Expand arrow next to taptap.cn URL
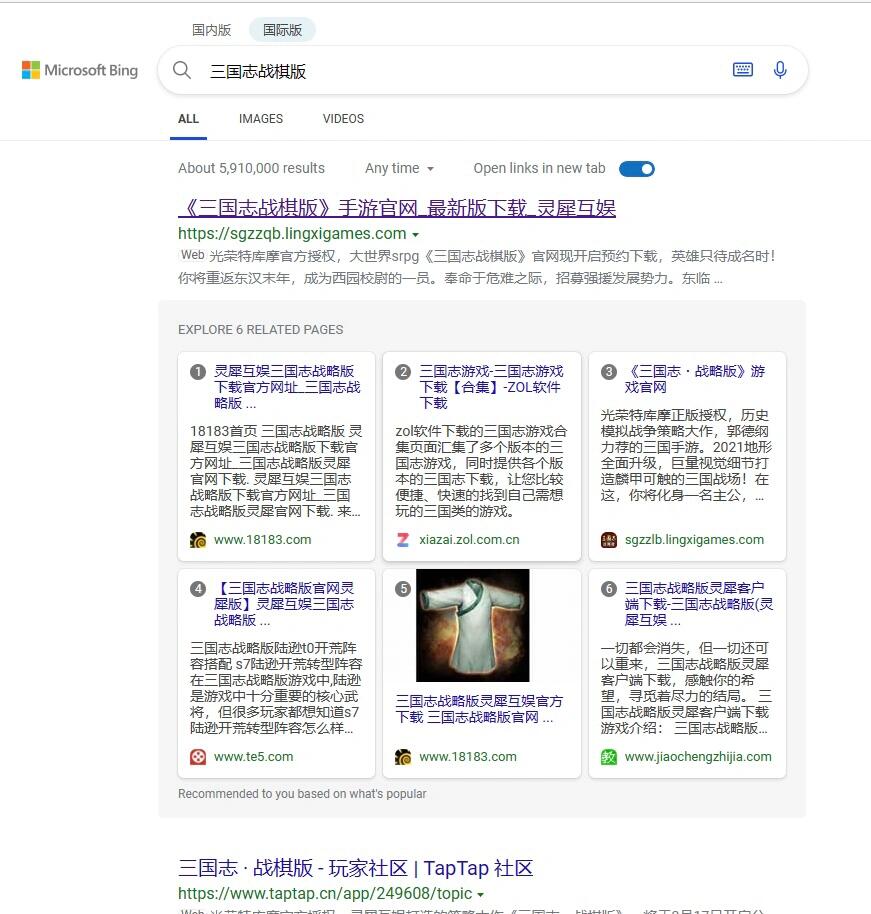This screenshot has width=871, height=914. pos(480,895)
